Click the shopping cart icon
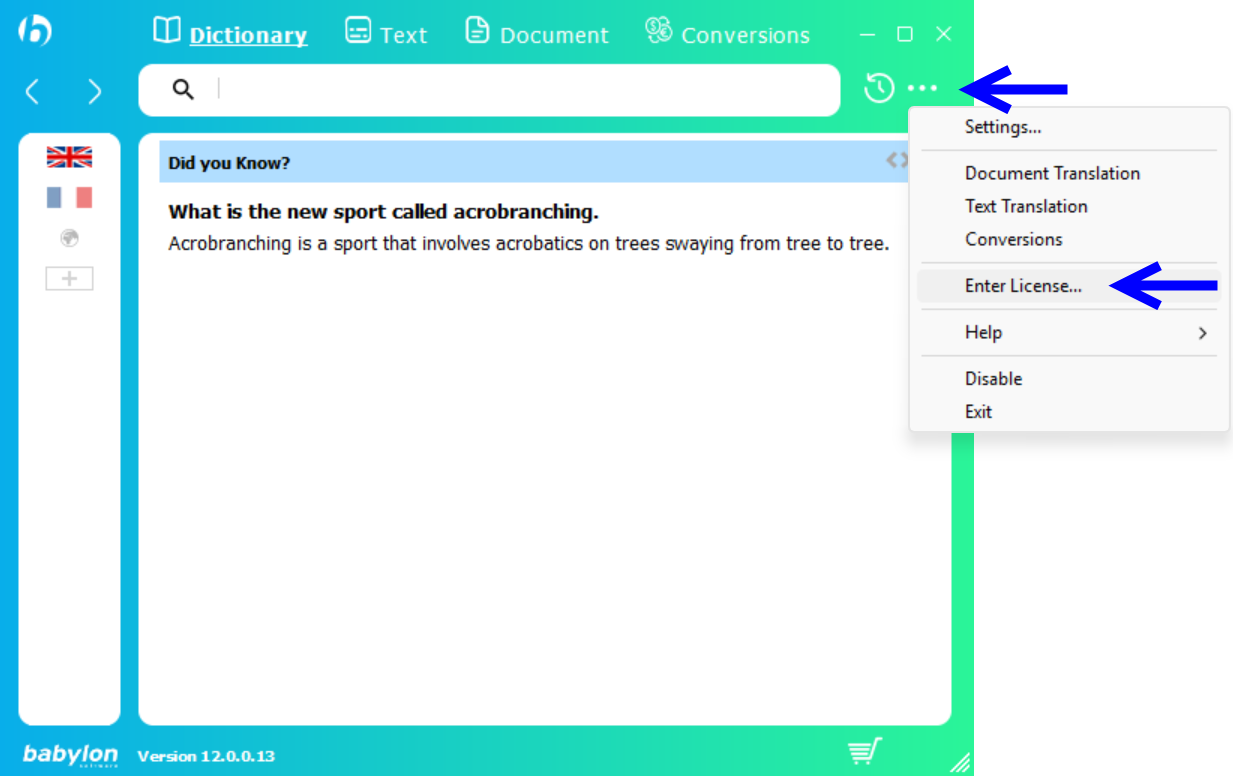 coord(865,750)
